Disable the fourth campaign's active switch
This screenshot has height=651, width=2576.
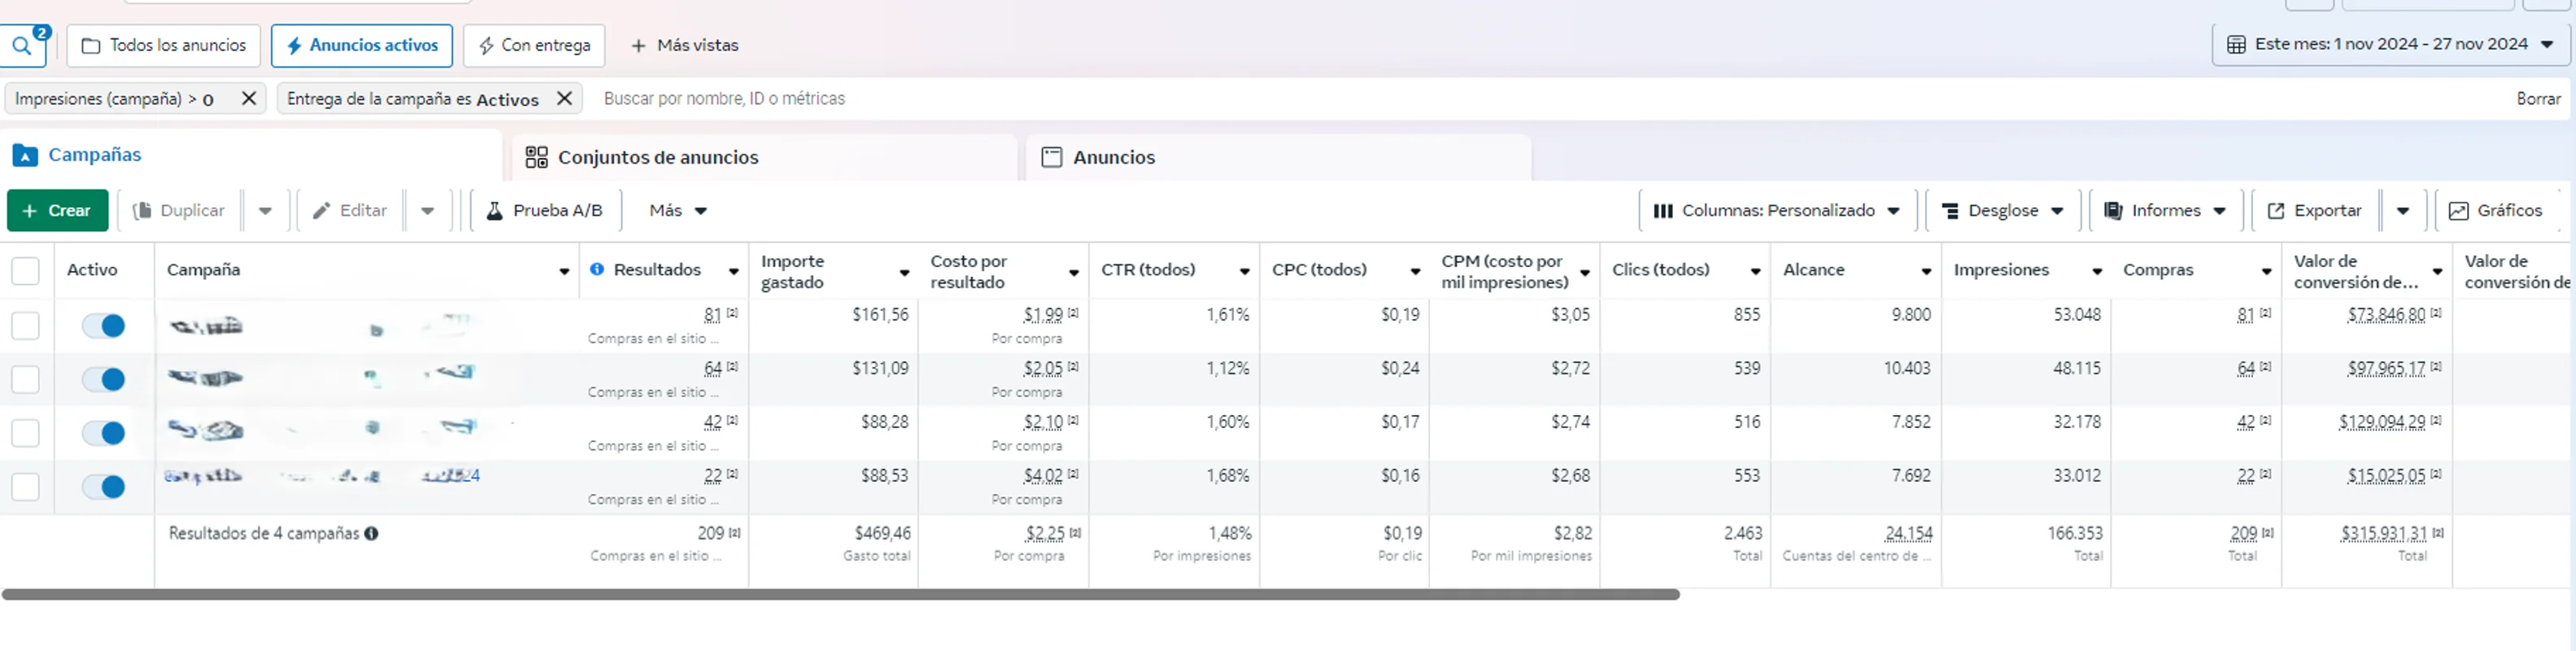(x=103, y=487)
